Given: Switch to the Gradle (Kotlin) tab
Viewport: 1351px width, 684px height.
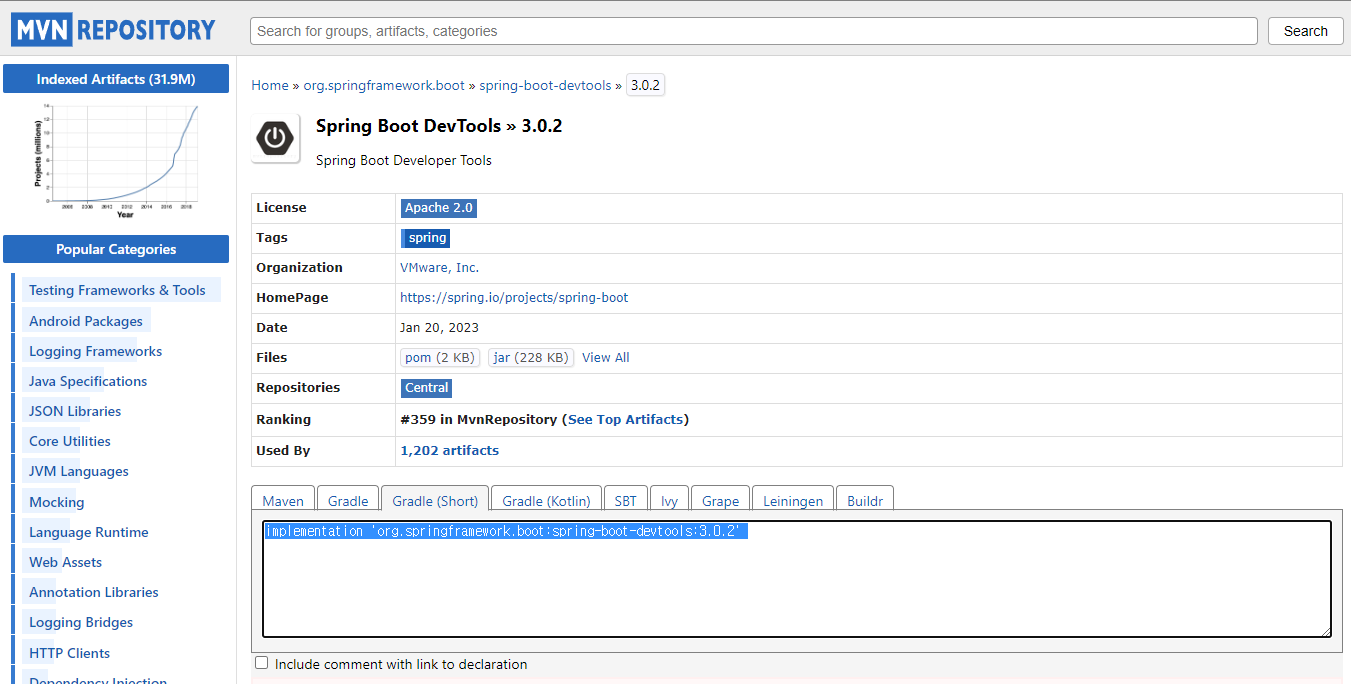Looking at the screenshot, I should click(546, 501).
